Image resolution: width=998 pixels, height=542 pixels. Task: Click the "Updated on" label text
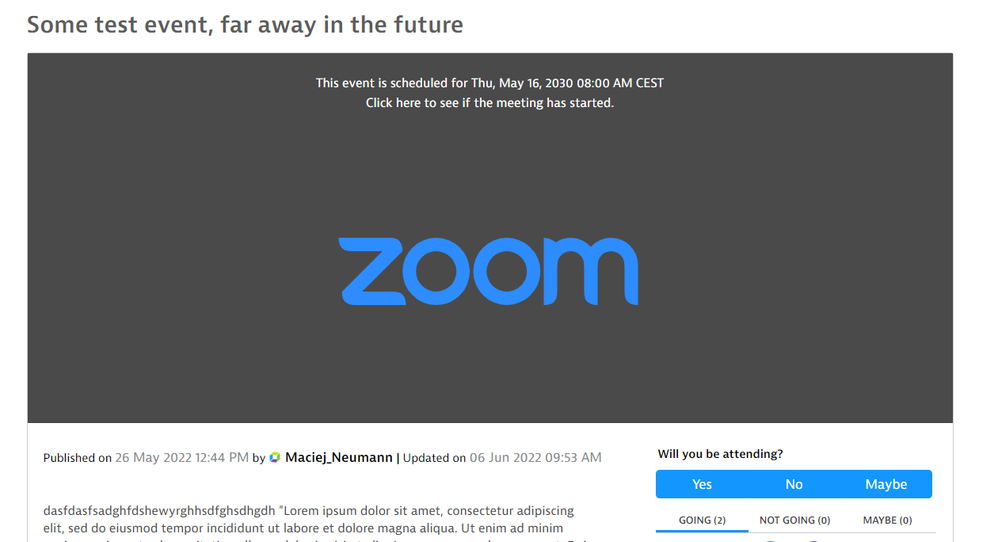coord(434,458)
